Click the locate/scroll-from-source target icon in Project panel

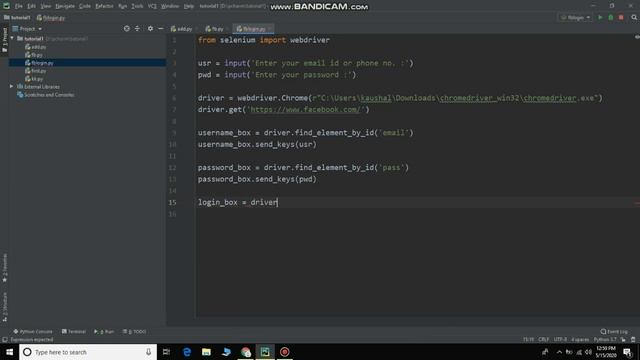127,29
